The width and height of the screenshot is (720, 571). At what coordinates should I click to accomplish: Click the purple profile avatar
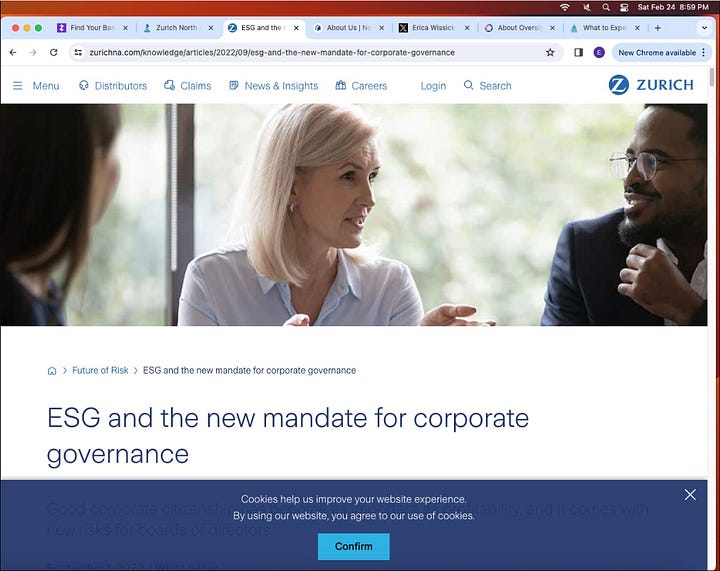(599, 52)
